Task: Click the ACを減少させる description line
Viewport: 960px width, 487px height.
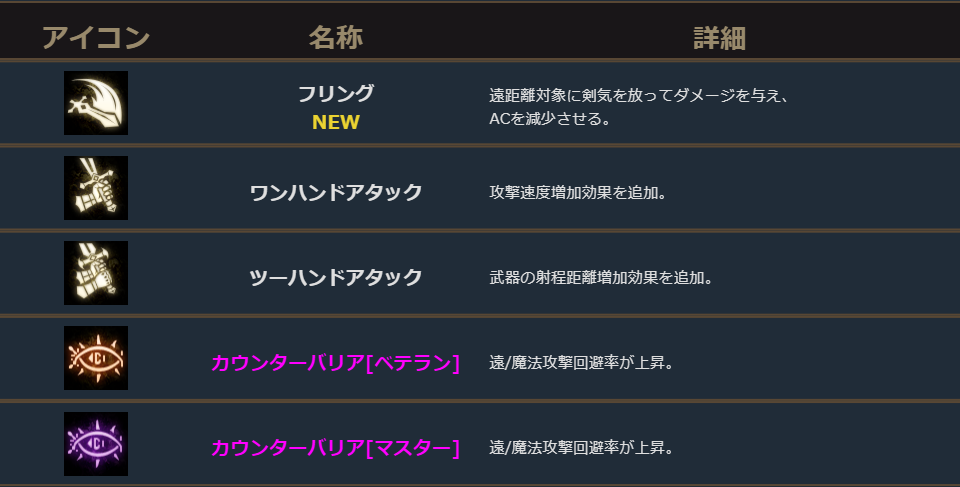Action: coord(549,119)
